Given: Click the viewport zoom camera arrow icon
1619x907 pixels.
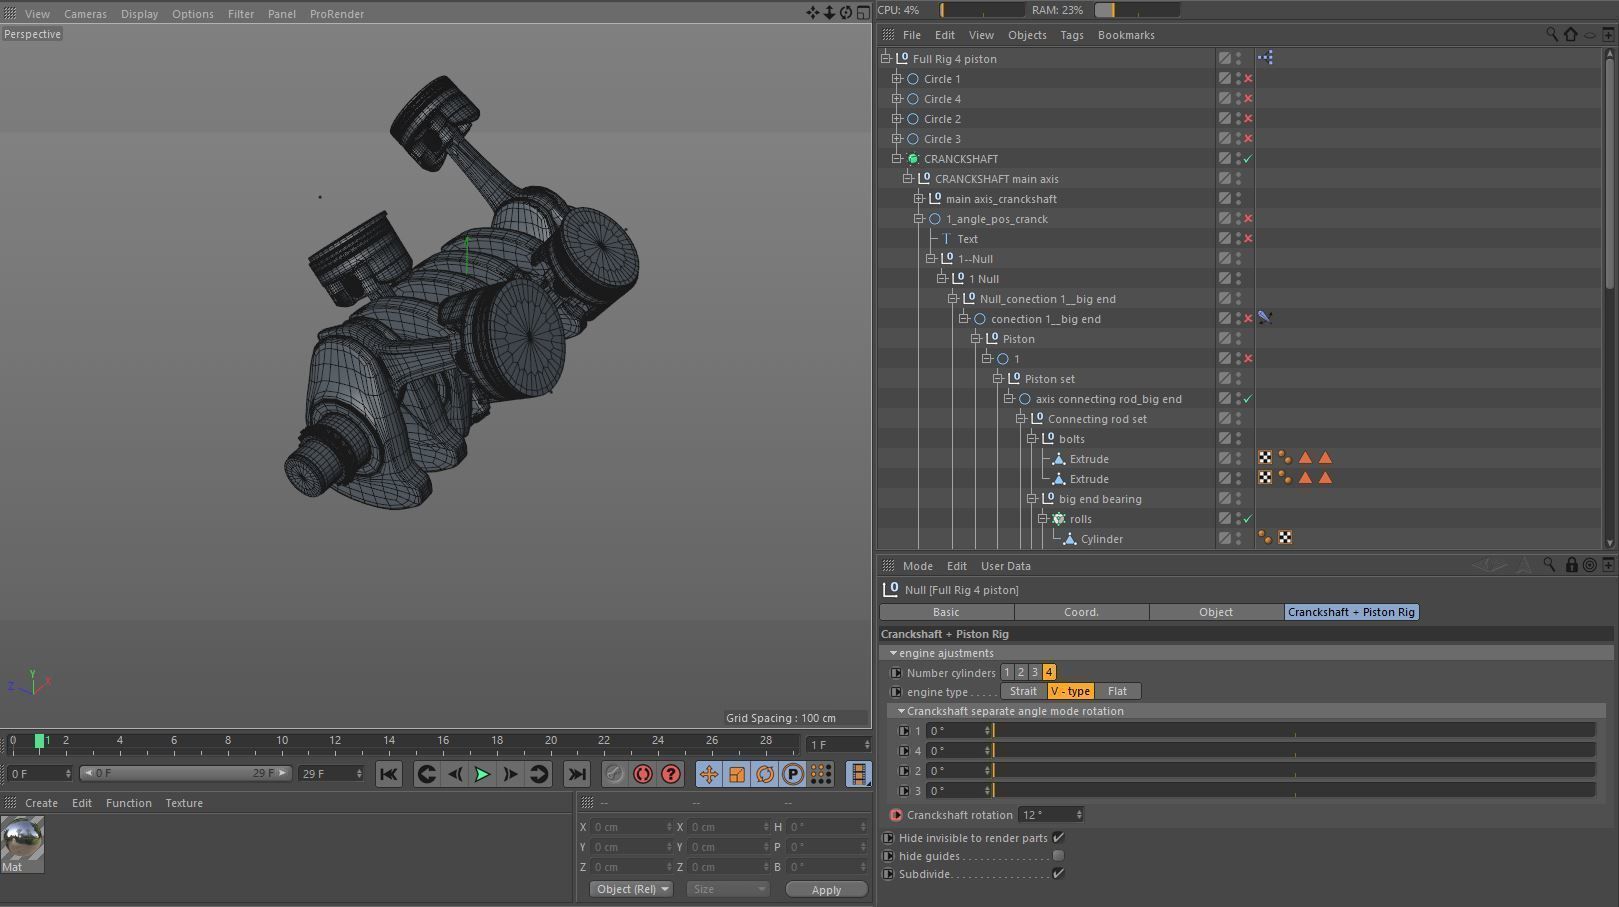Looking at the screenshot, I should [829, 13].
